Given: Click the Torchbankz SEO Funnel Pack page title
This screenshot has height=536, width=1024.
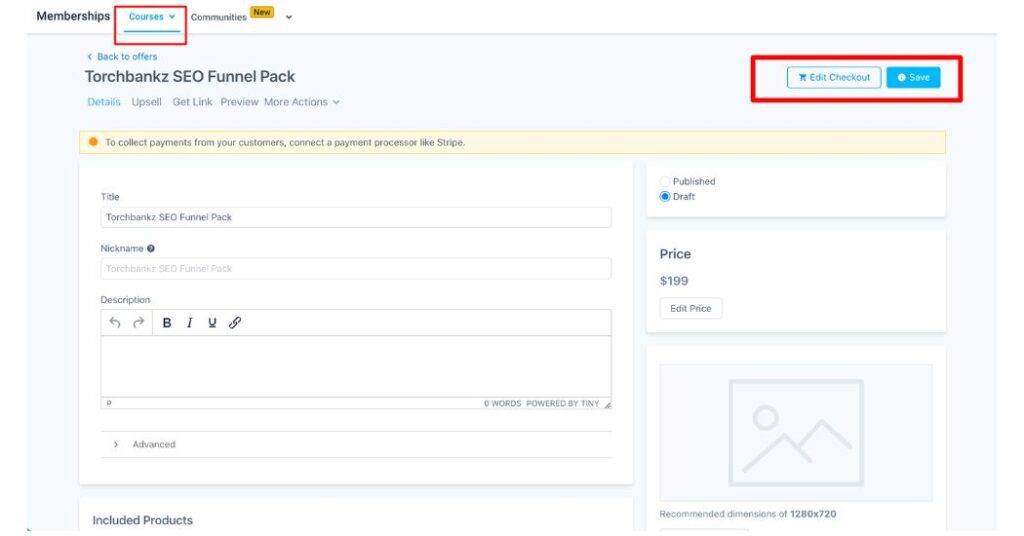Looking at the screenshot, I should pos(190,76).
